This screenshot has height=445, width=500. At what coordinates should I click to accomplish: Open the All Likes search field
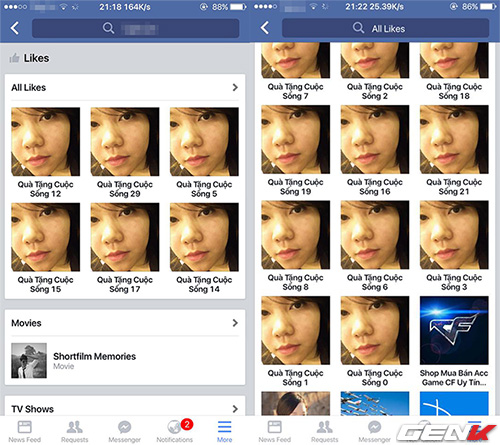pyautogui.click(x=385, y=28)
